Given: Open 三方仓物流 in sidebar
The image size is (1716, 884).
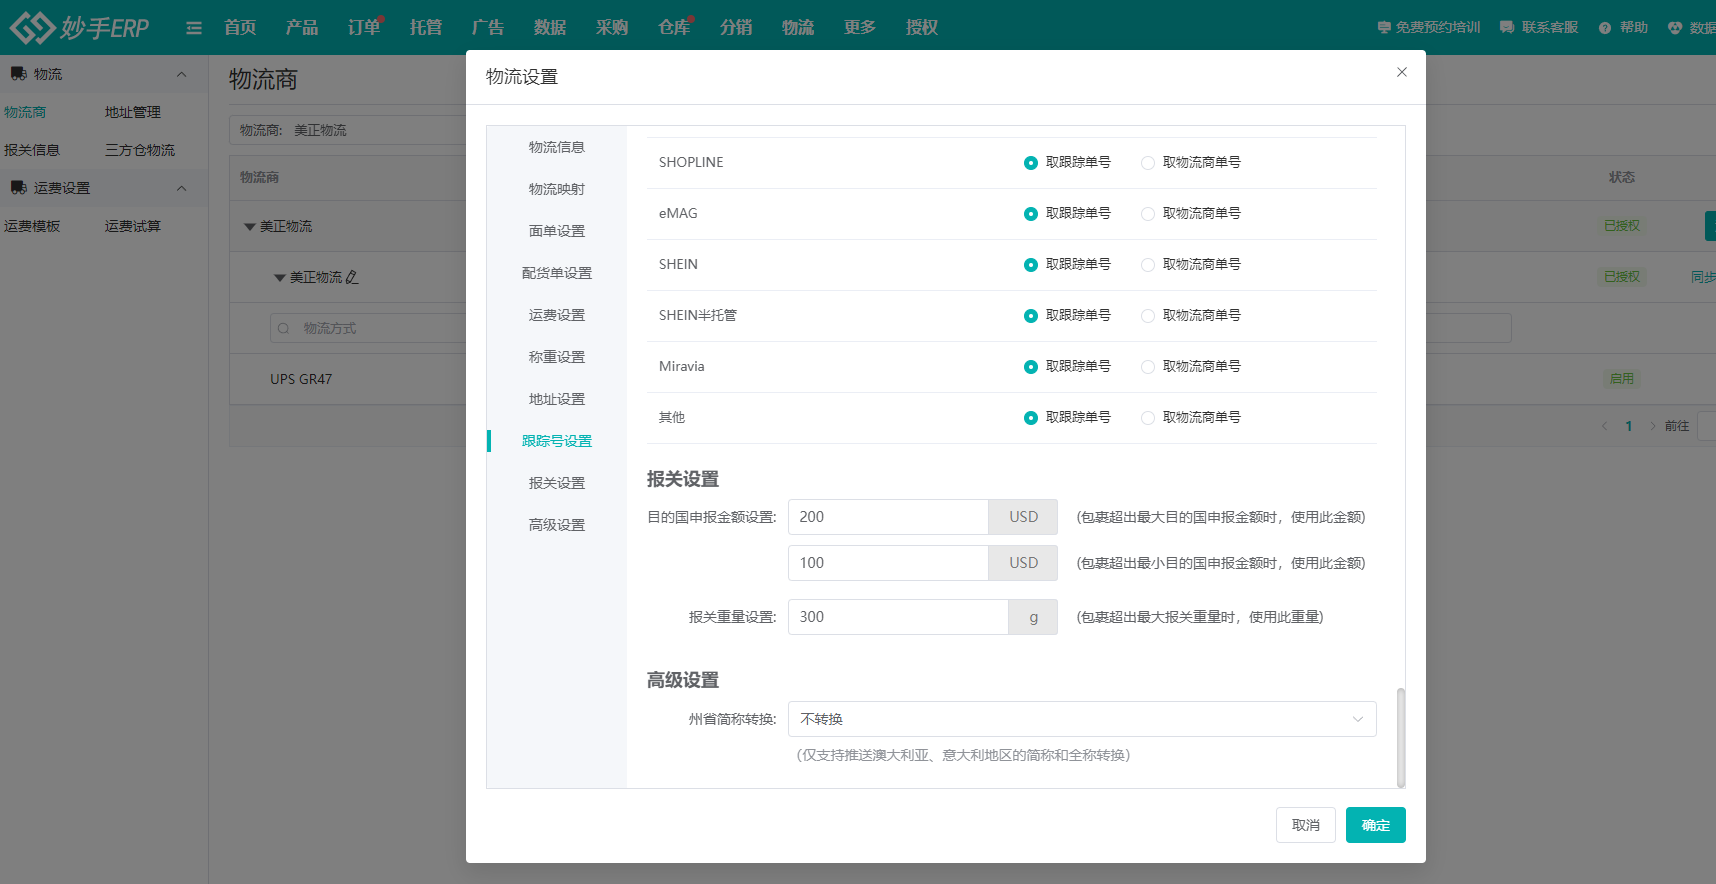Looking at the screenshot, I should coord(140,150).
